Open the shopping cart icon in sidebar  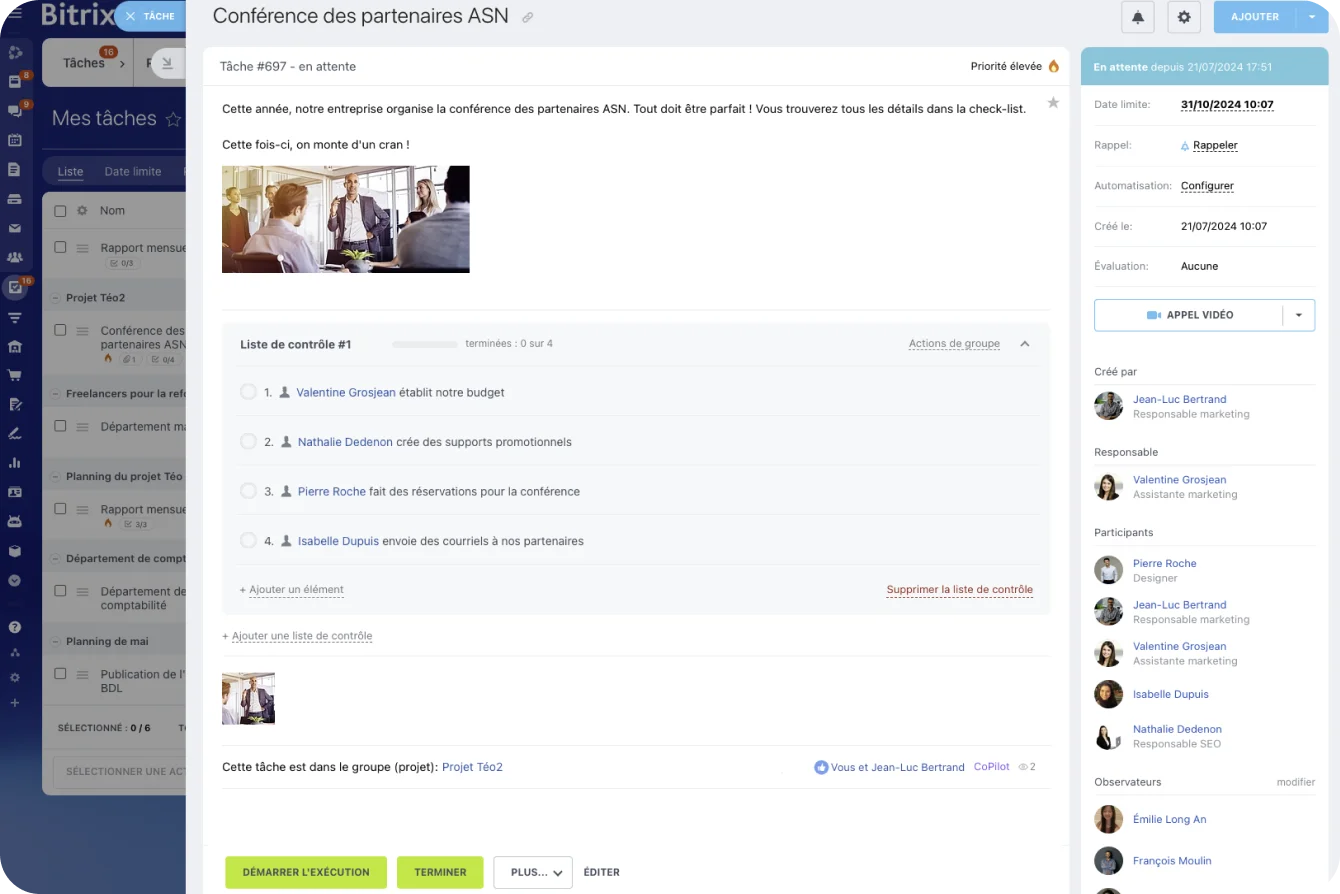(x=15, y=376)
